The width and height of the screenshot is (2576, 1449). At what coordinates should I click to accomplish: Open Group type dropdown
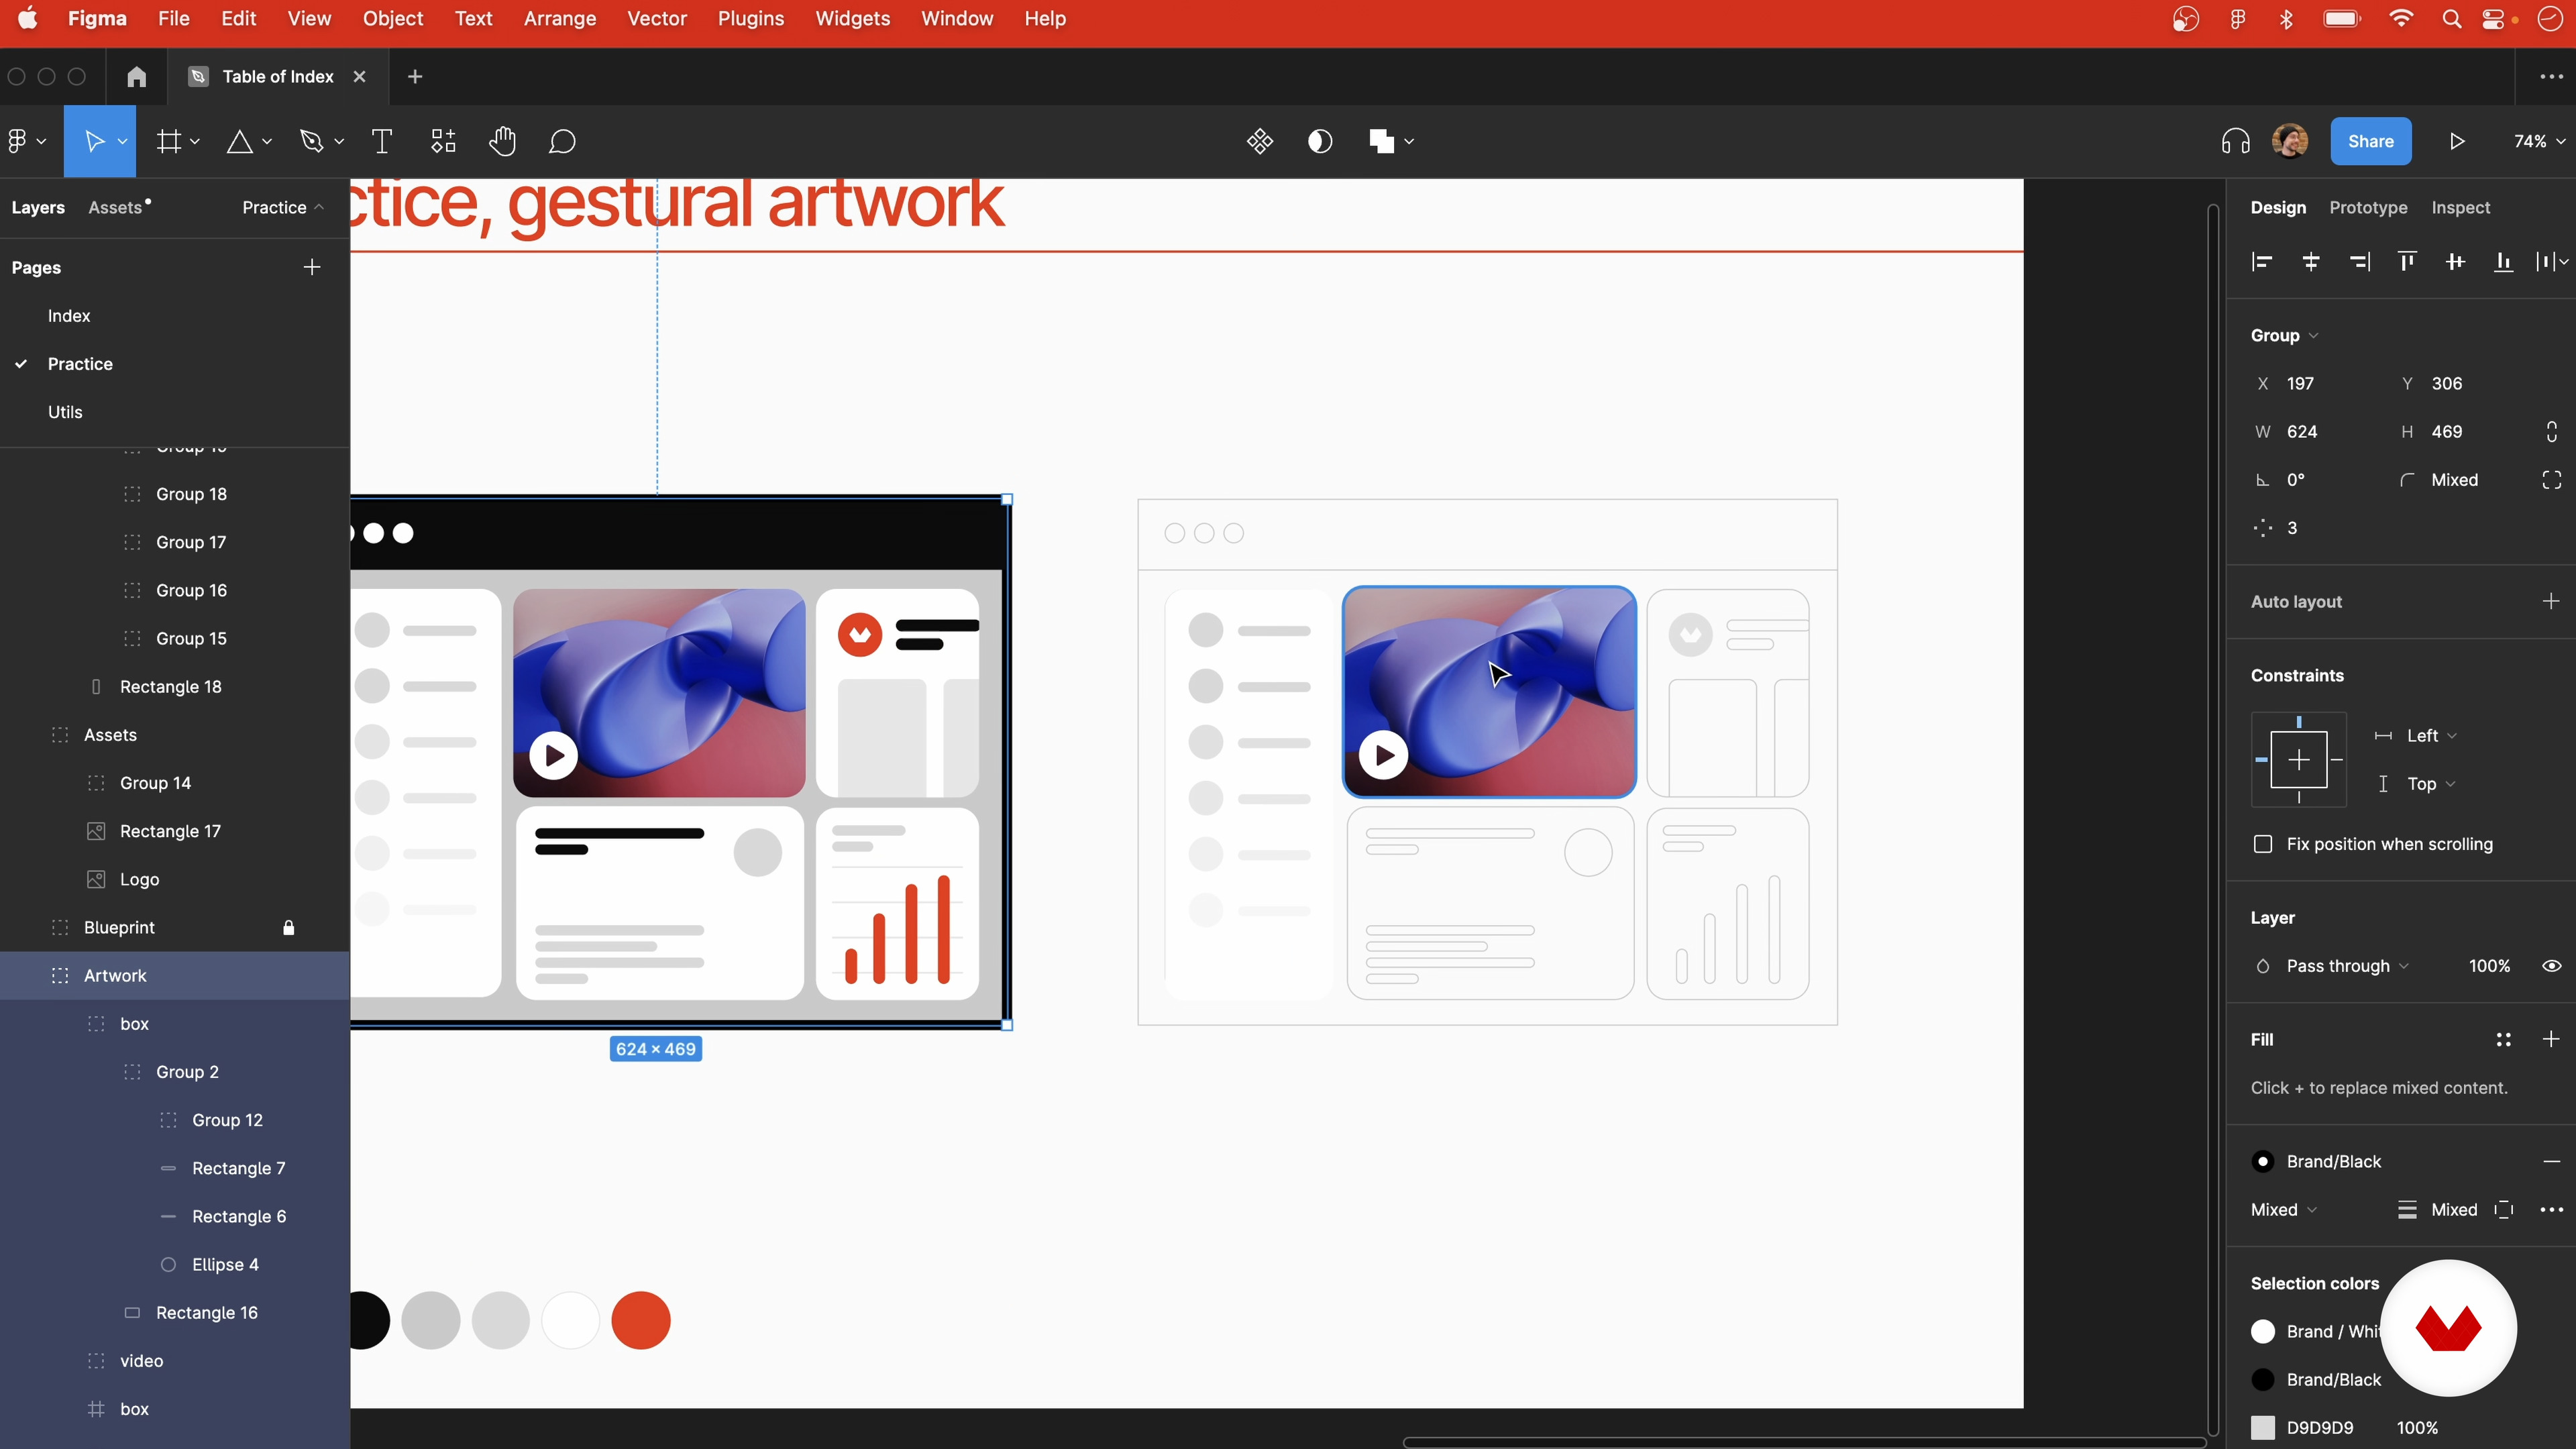click(2284, 336)
